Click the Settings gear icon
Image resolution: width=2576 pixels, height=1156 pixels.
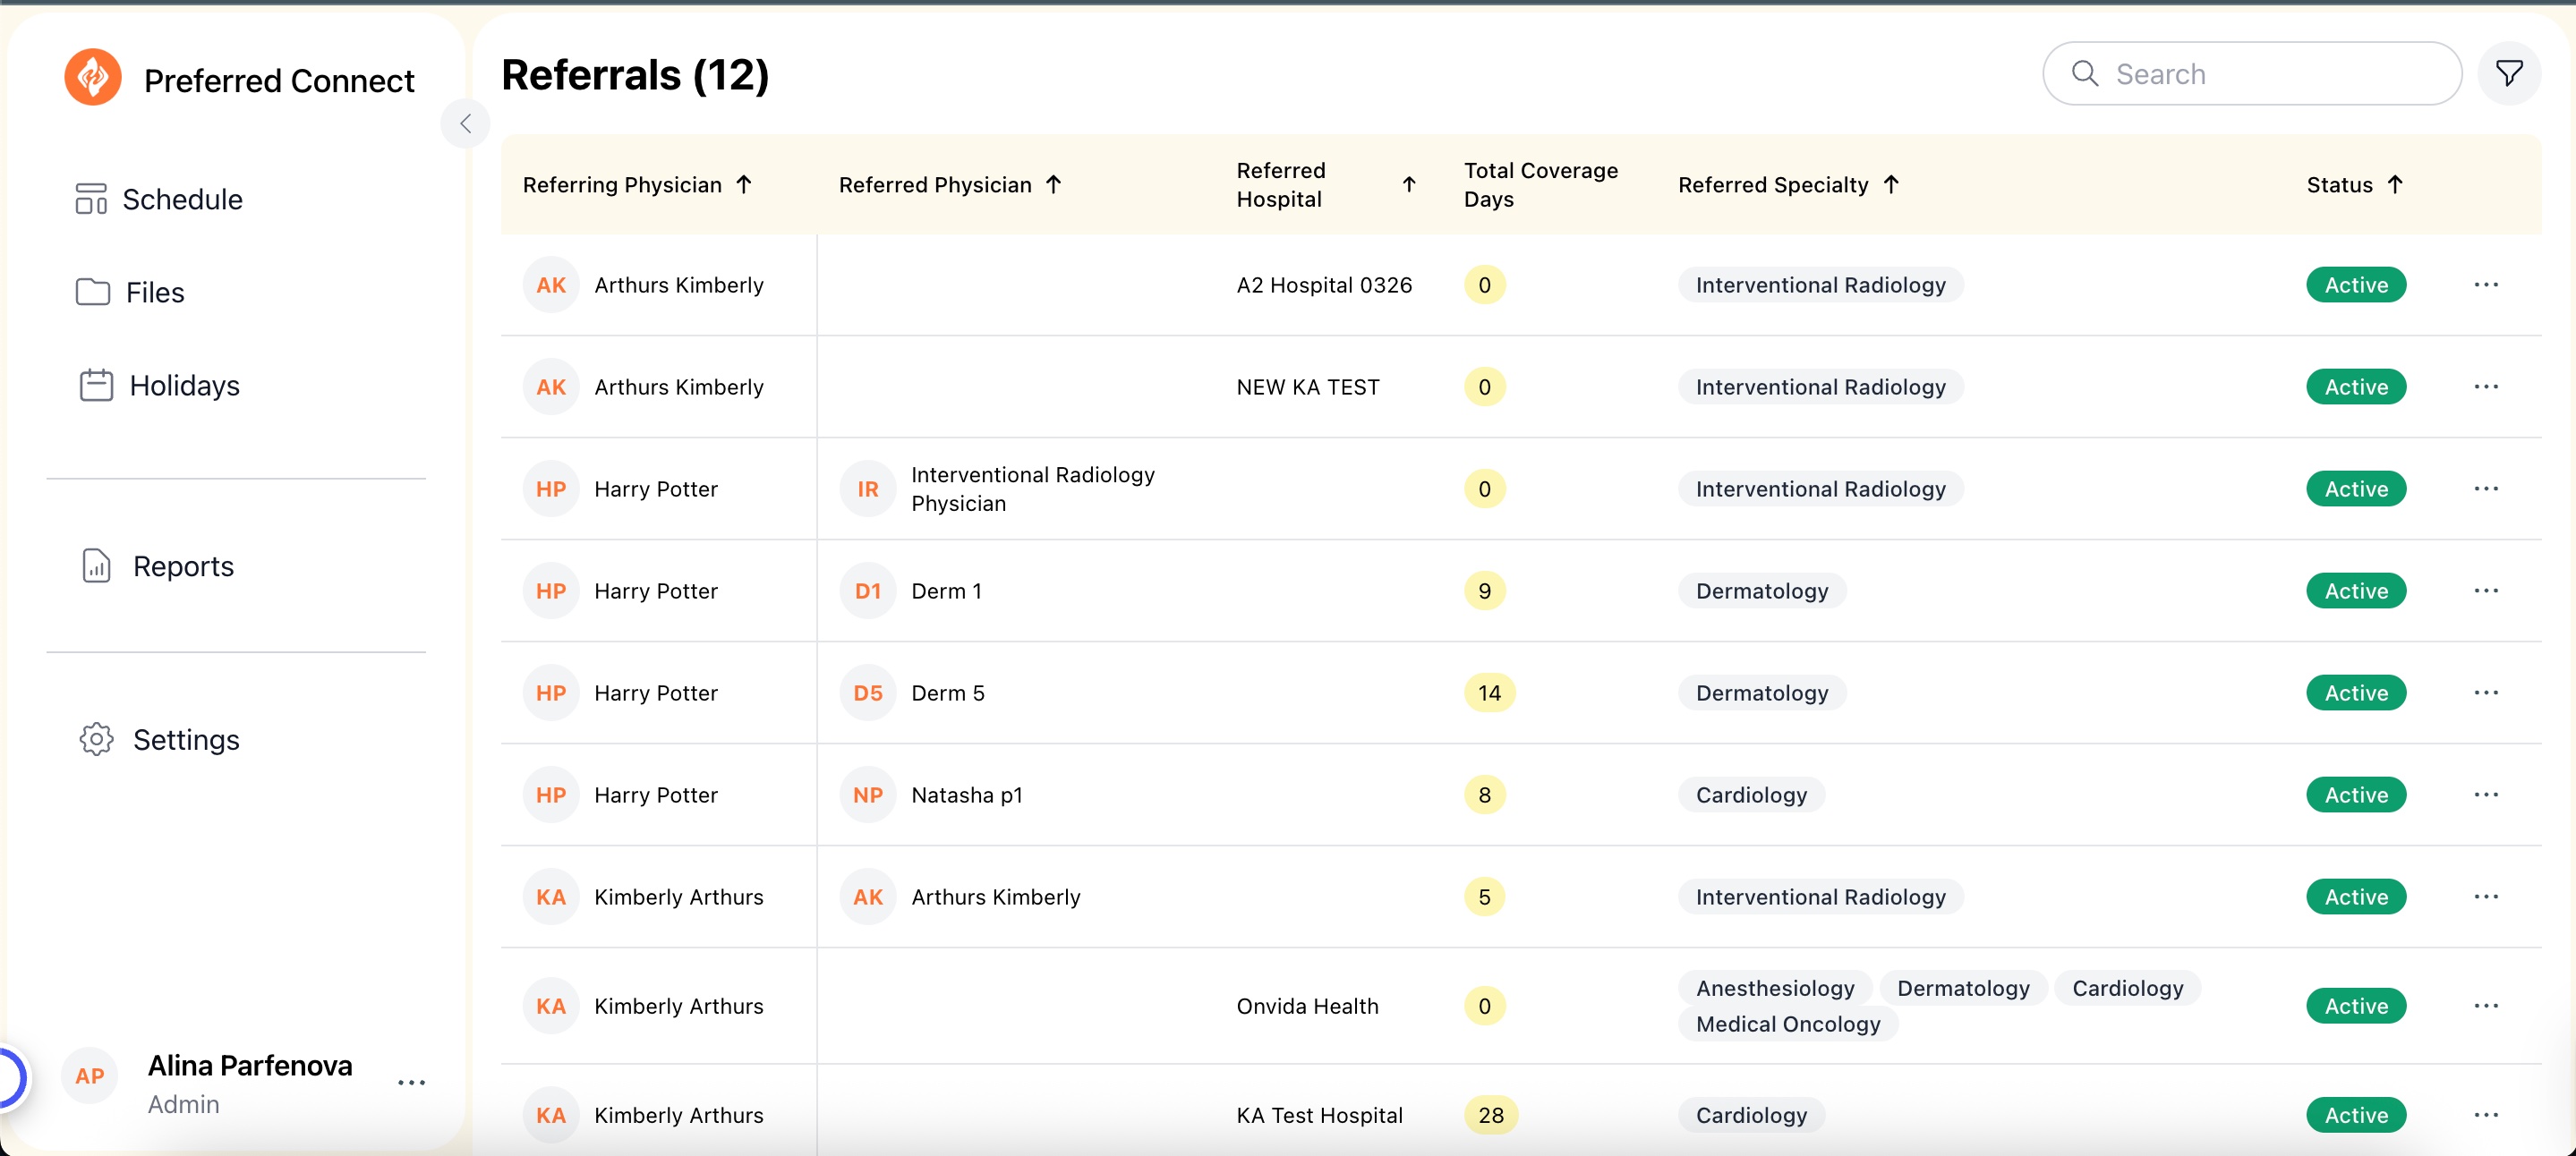tap(97, 739)
